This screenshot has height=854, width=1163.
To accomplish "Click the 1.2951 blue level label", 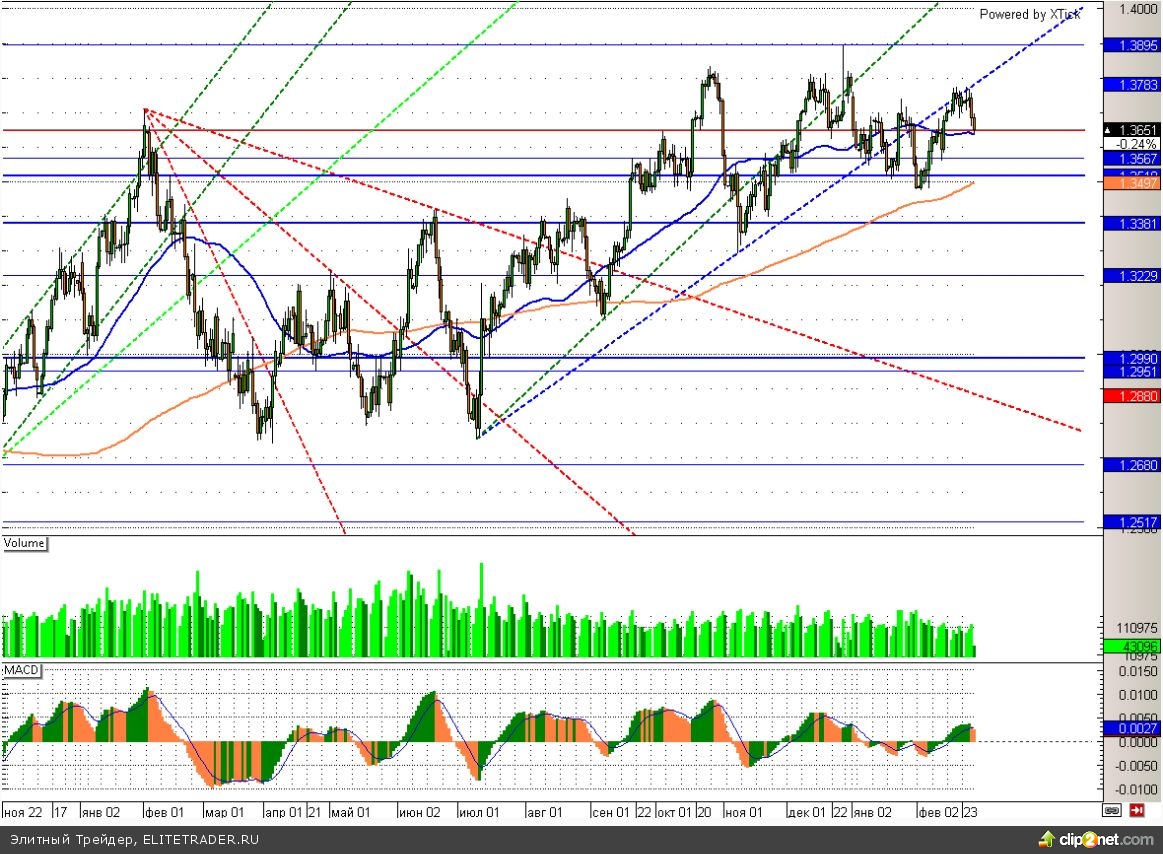I will pos(1132,372).
